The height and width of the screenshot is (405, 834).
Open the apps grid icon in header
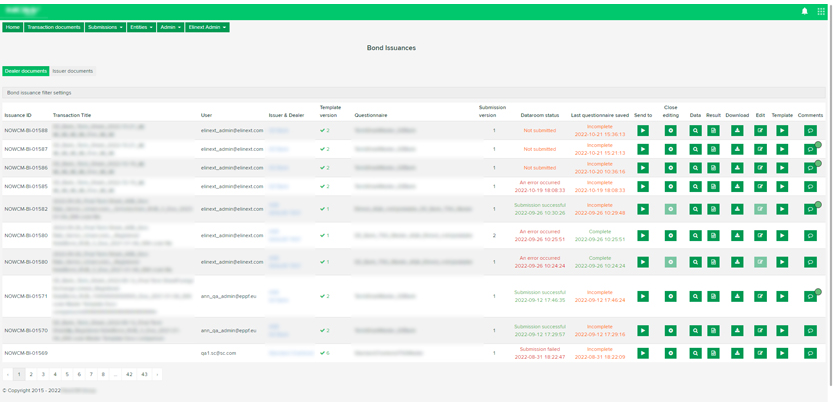point(821,11)
